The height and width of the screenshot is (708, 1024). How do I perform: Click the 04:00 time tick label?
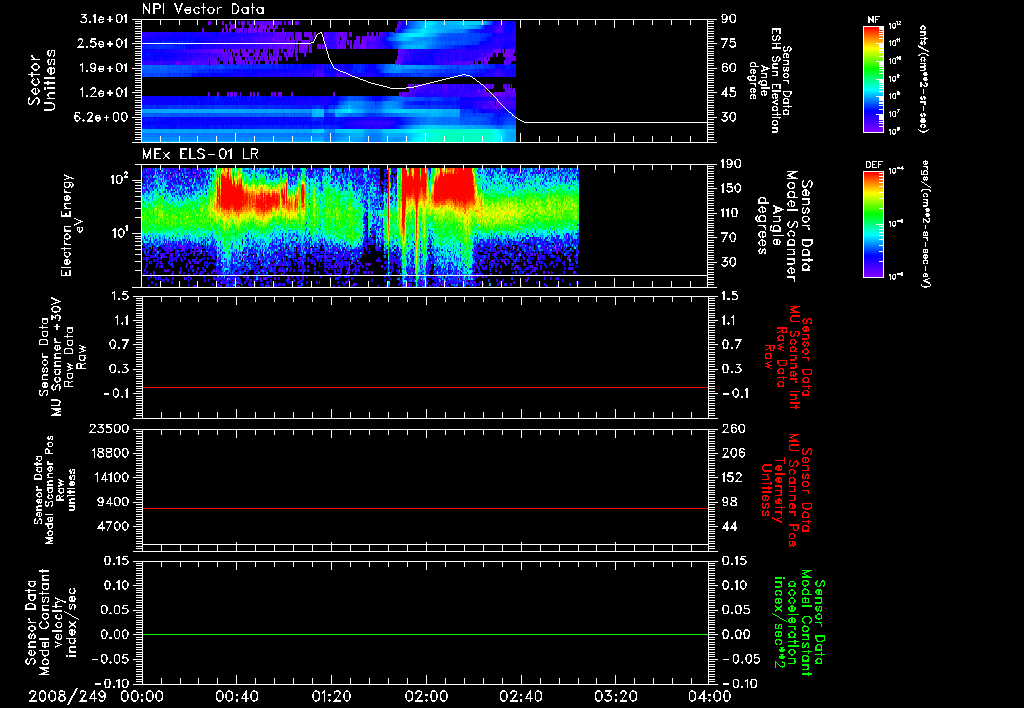(x=709, y=696)
